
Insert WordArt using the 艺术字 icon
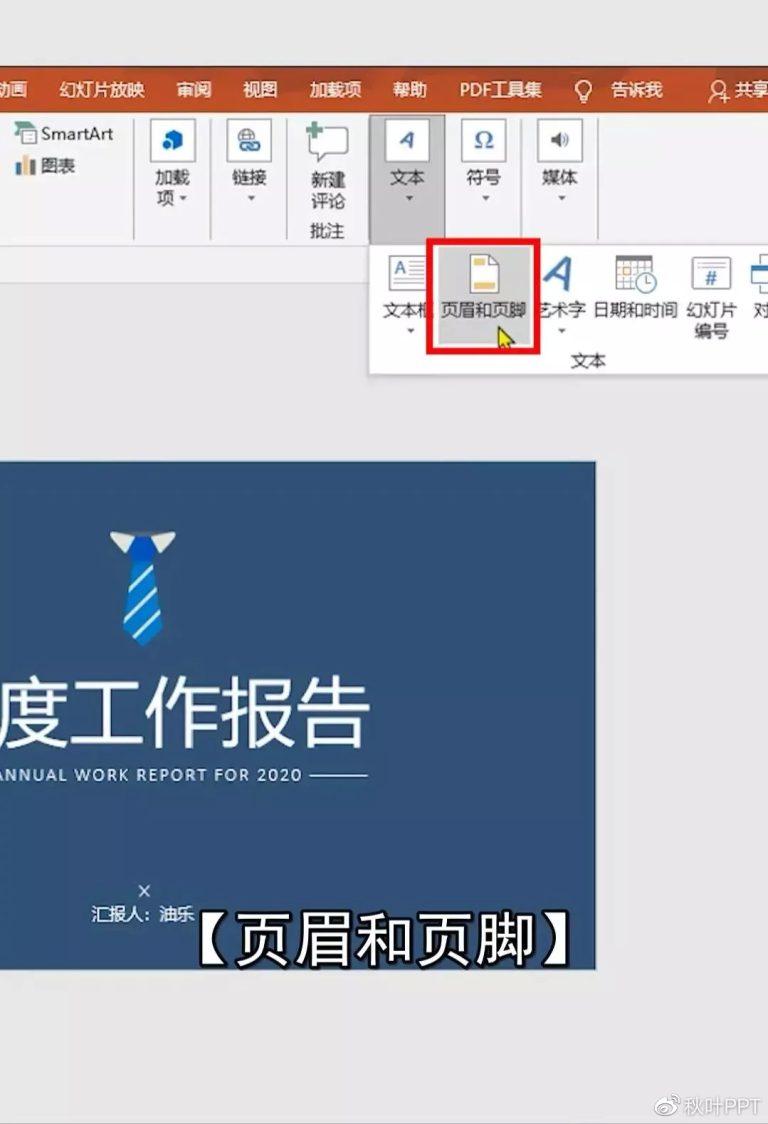coord(561,288)
